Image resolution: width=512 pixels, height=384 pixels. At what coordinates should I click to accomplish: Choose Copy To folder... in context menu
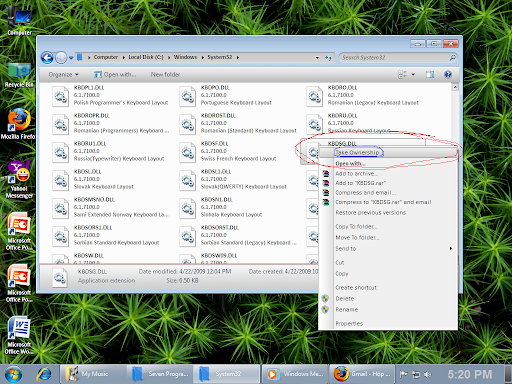388,227
